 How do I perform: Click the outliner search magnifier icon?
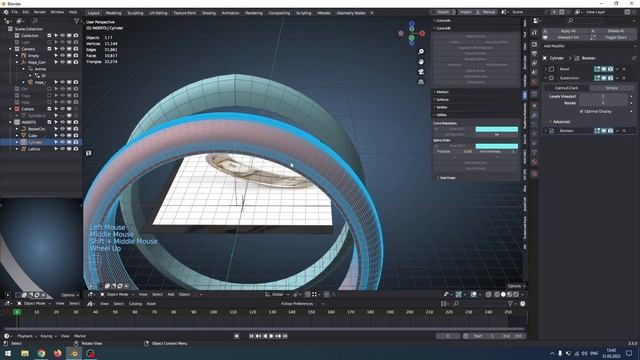pyautogui.click(x=35, y=20)
